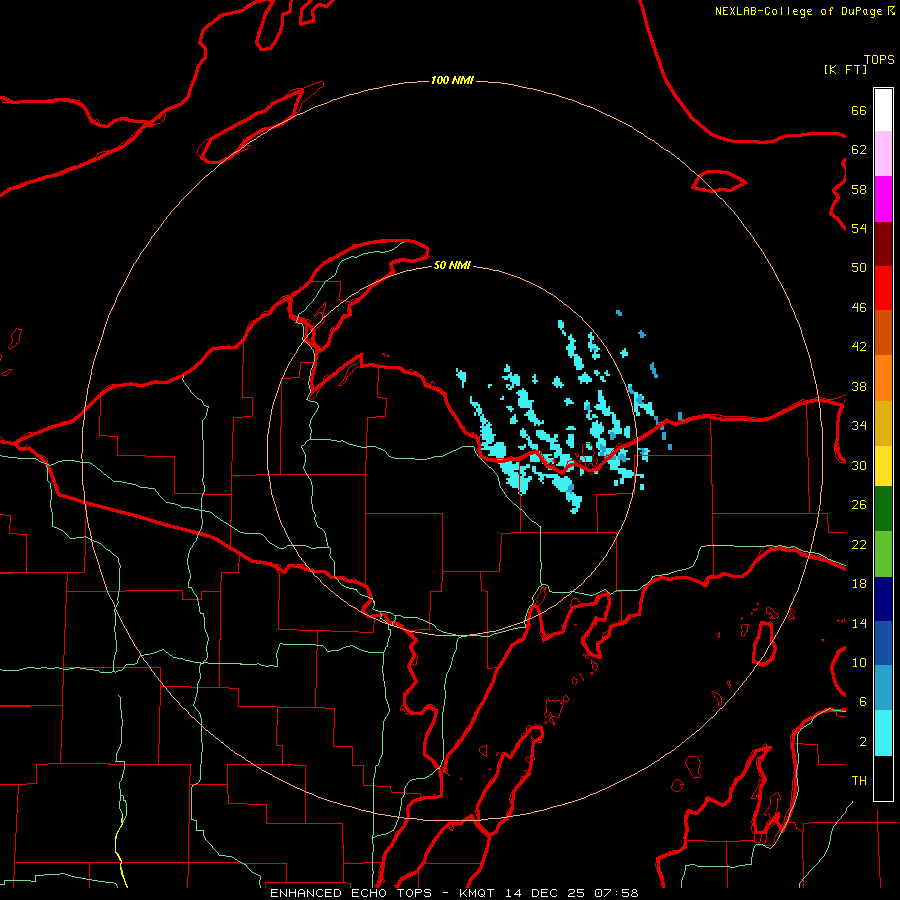Click the '14 DEC 25 07:58' timestamp
Screen dimensions: 900x900
pos(572,893)
